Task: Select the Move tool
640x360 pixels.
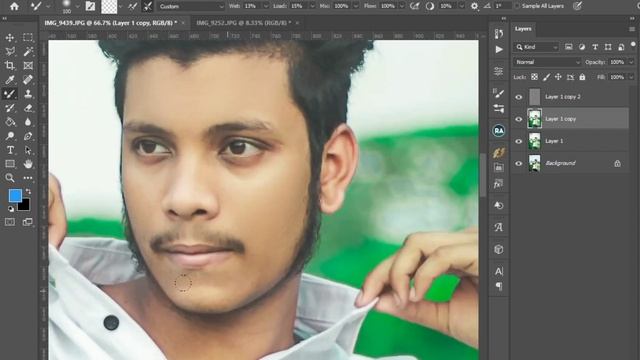Action: click(10, 38)
